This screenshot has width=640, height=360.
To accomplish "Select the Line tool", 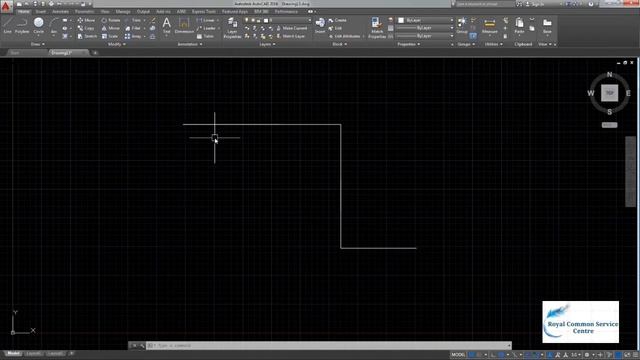I will tap(8, 25).
